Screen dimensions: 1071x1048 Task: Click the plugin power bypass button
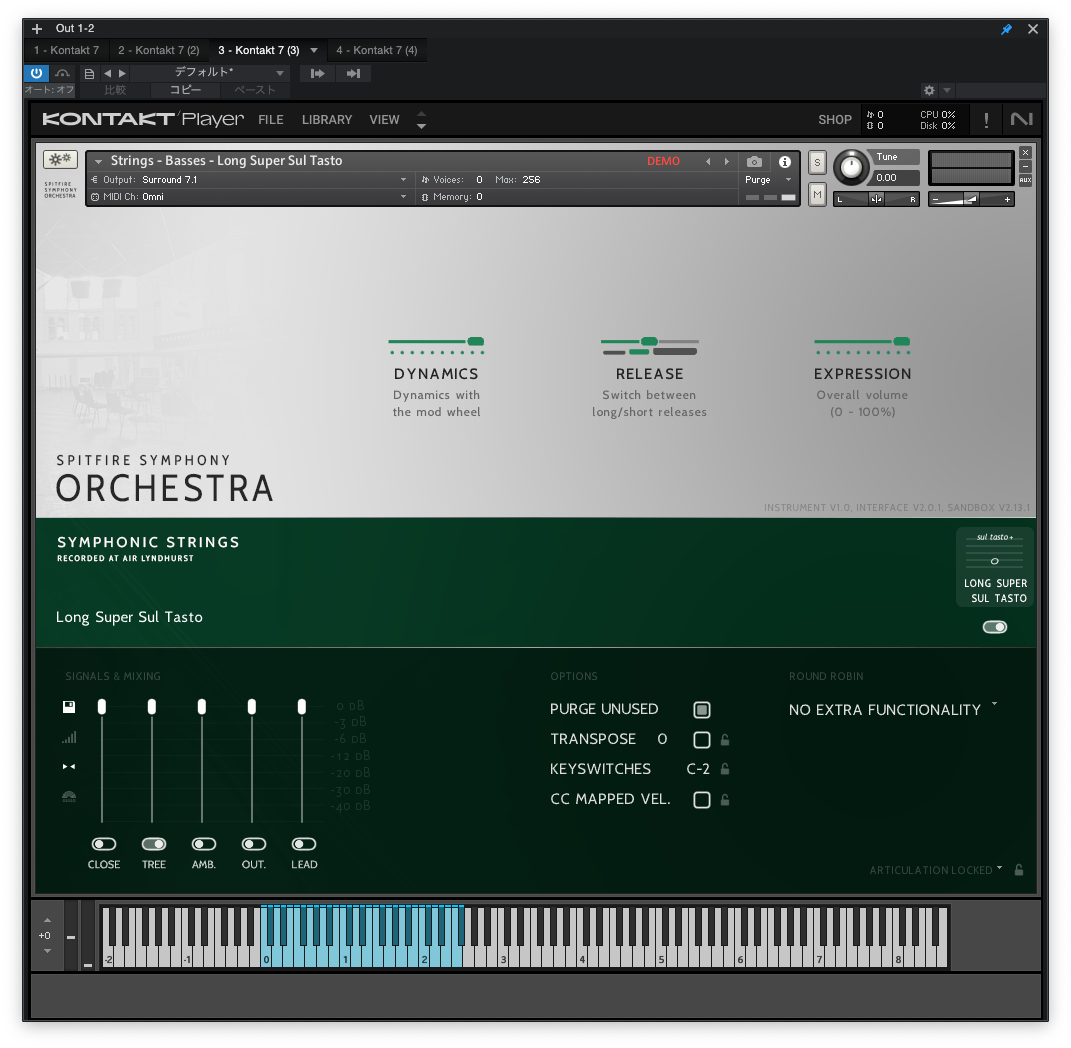pyautogui.click(x=36, y=73)
